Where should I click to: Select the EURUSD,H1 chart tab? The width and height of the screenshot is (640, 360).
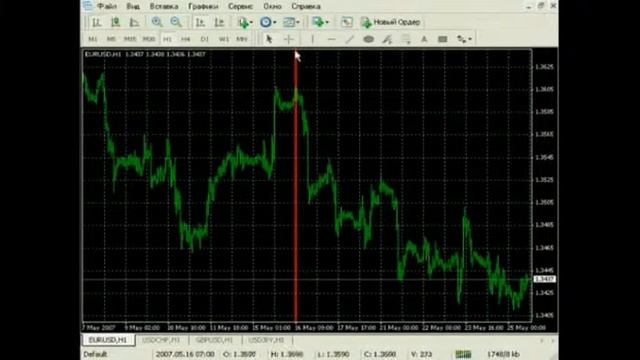click(x=108, y=340)
